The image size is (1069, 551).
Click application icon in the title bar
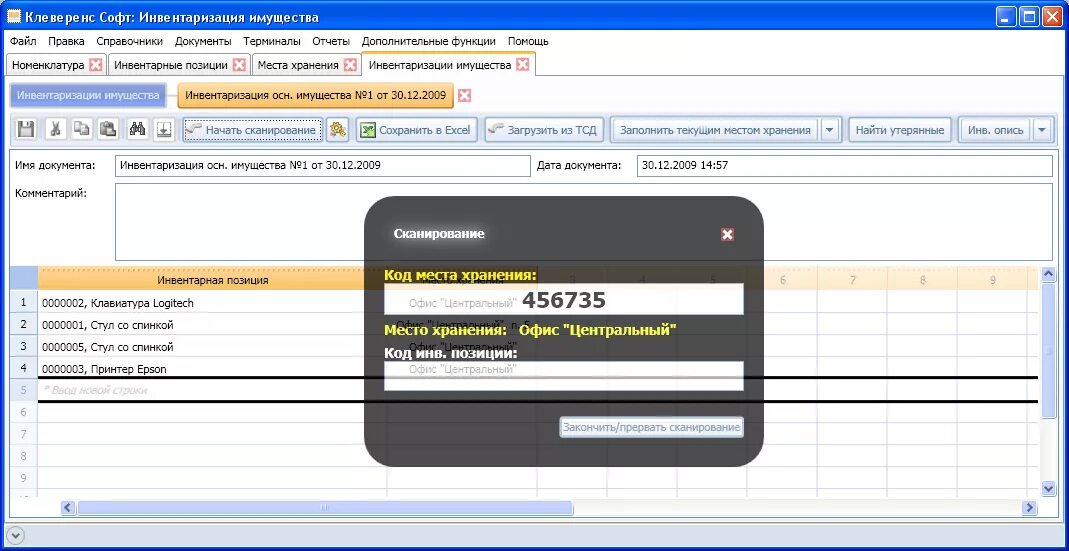pyautogui.click(x=13, y=16)
